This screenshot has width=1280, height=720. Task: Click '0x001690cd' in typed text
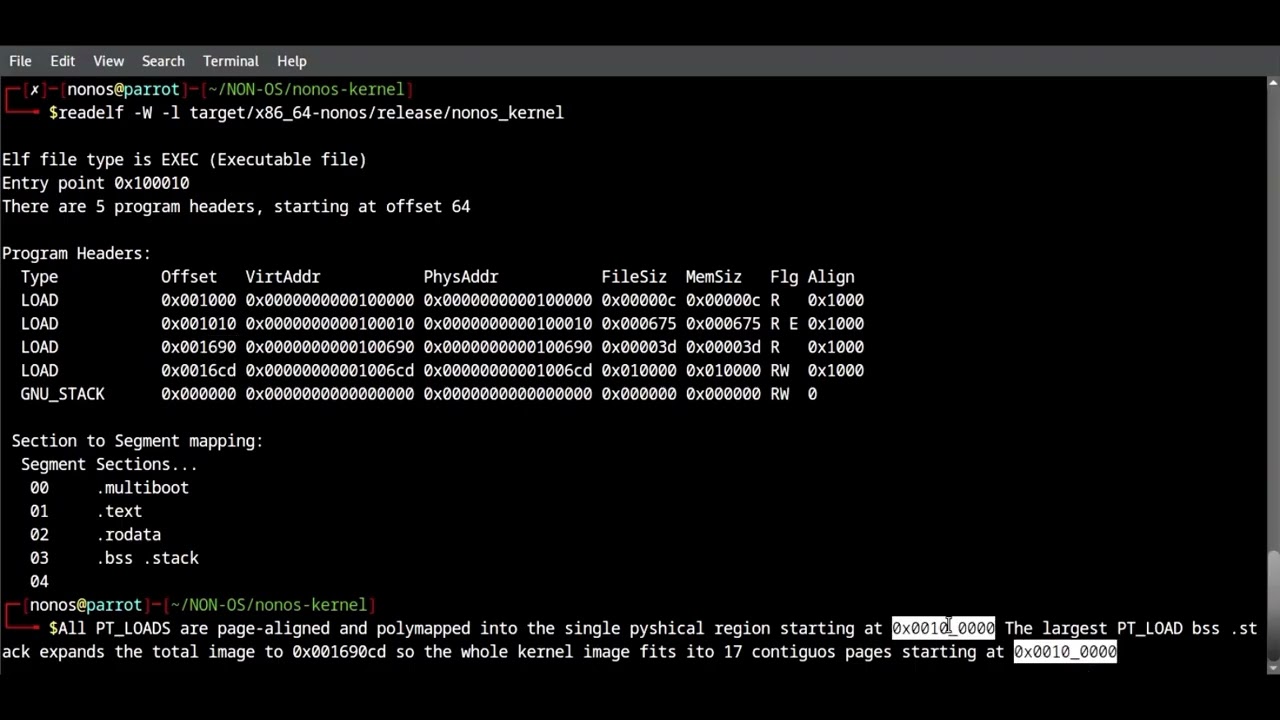pyautogui.click(x=339, y=652)
